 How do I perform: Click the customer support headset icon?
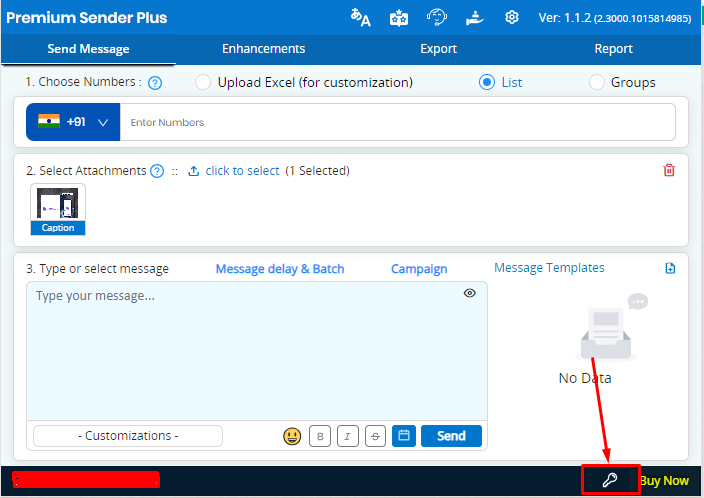tap(437, 17)
